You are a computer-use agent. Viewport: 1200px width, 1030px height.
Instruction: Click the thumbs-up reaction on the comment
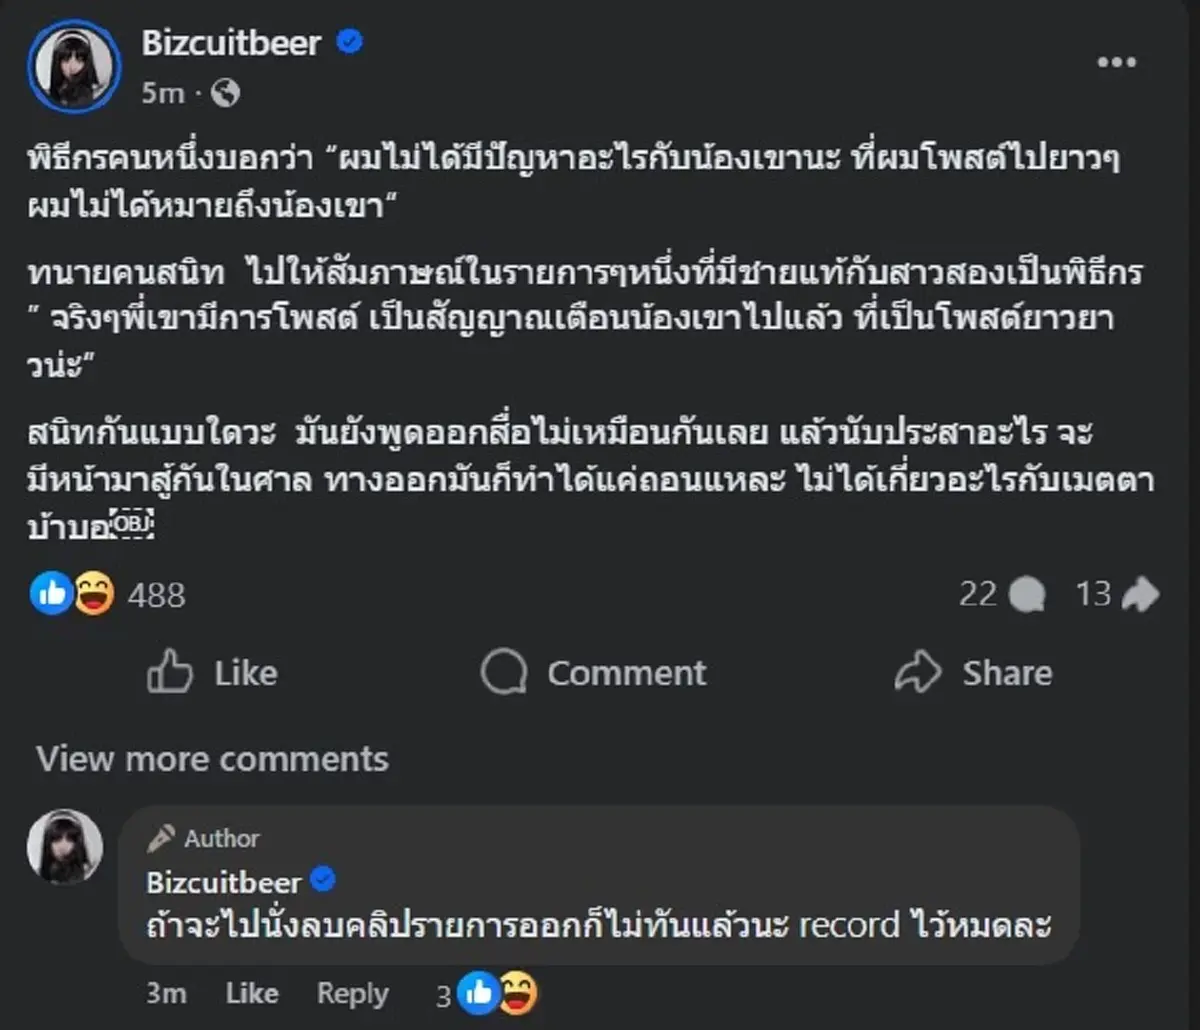(x=477, y=995)
